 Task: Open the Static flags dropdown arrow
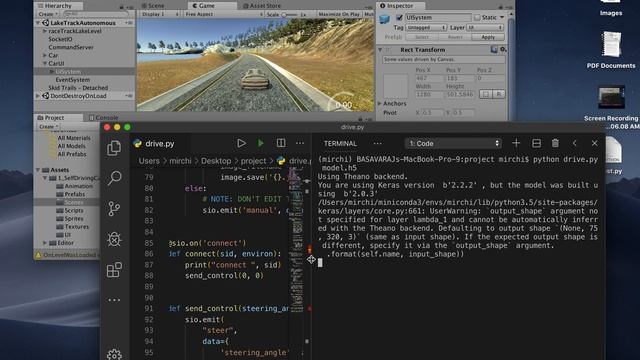point(502,18)
